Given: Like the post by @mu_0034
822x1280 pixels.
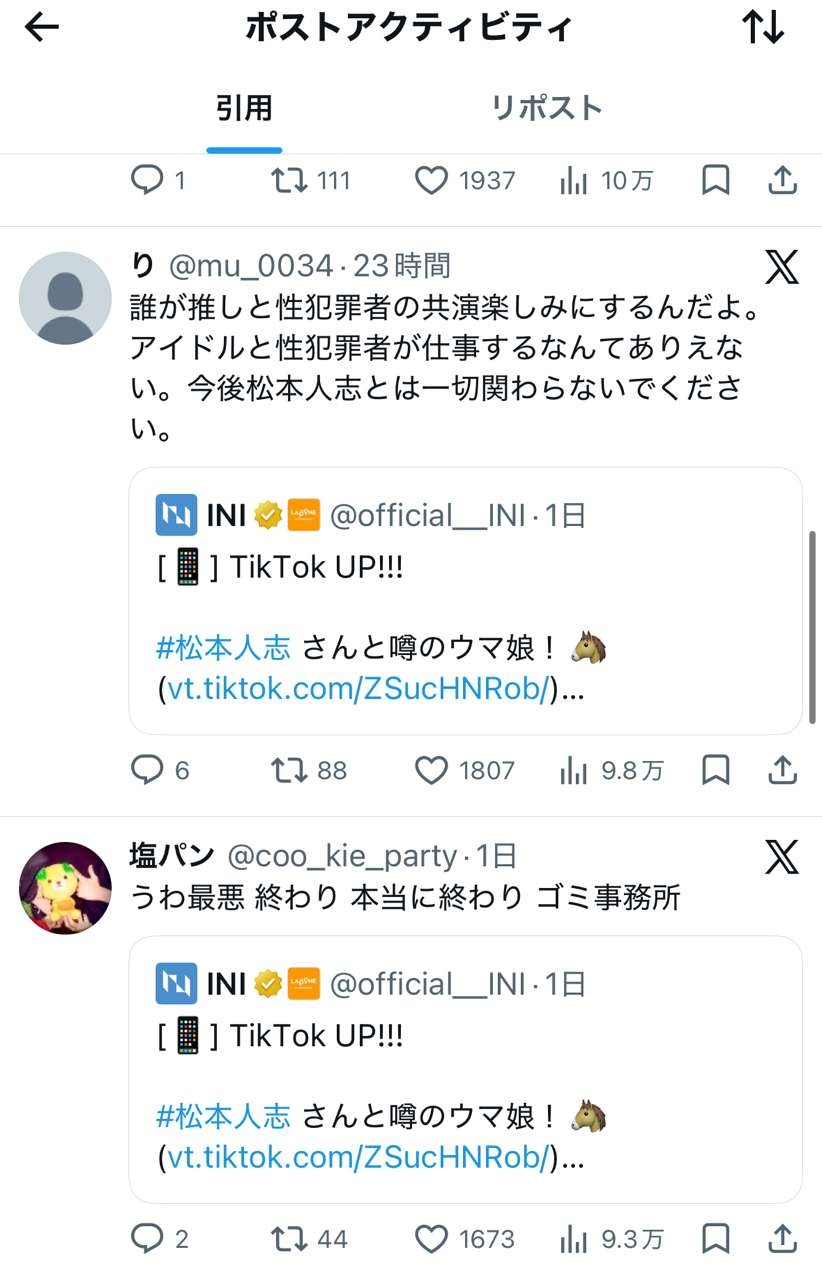Looking at the screenshot, I should tap(431, 770).
